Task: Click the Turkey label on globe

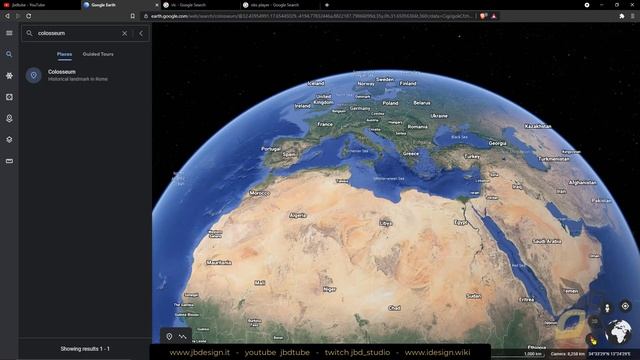Action: [472, 156]
